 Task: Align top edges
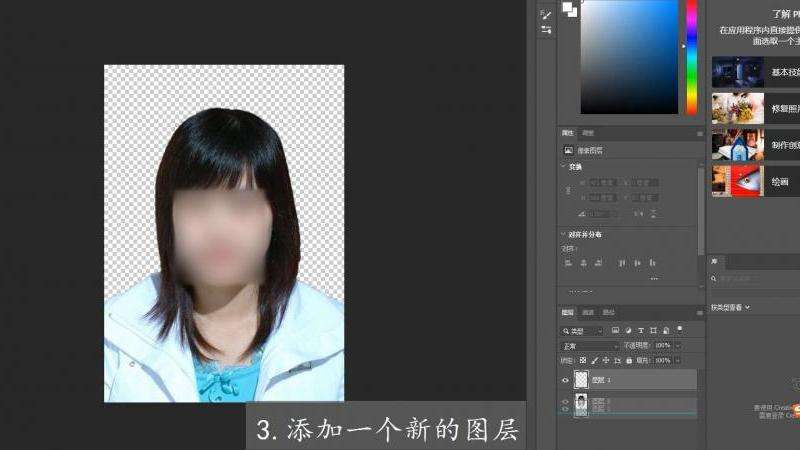[622, 263]
